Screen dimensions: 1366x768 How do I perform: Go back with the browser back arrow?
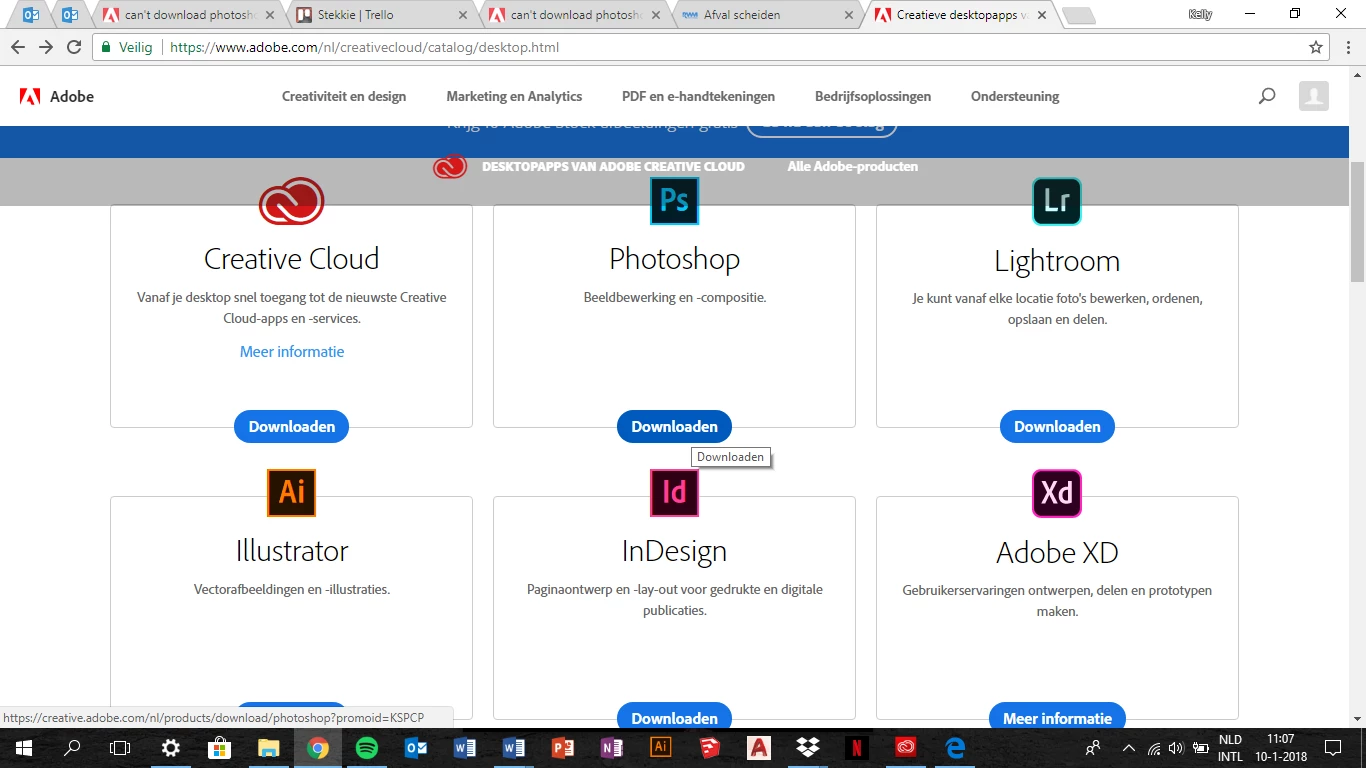point(17,47)
